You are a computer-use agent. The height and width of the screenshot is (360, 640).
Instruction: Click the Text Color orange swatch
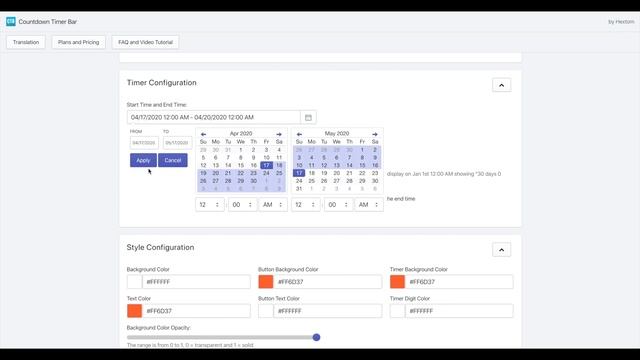click(x=134, y=311)
